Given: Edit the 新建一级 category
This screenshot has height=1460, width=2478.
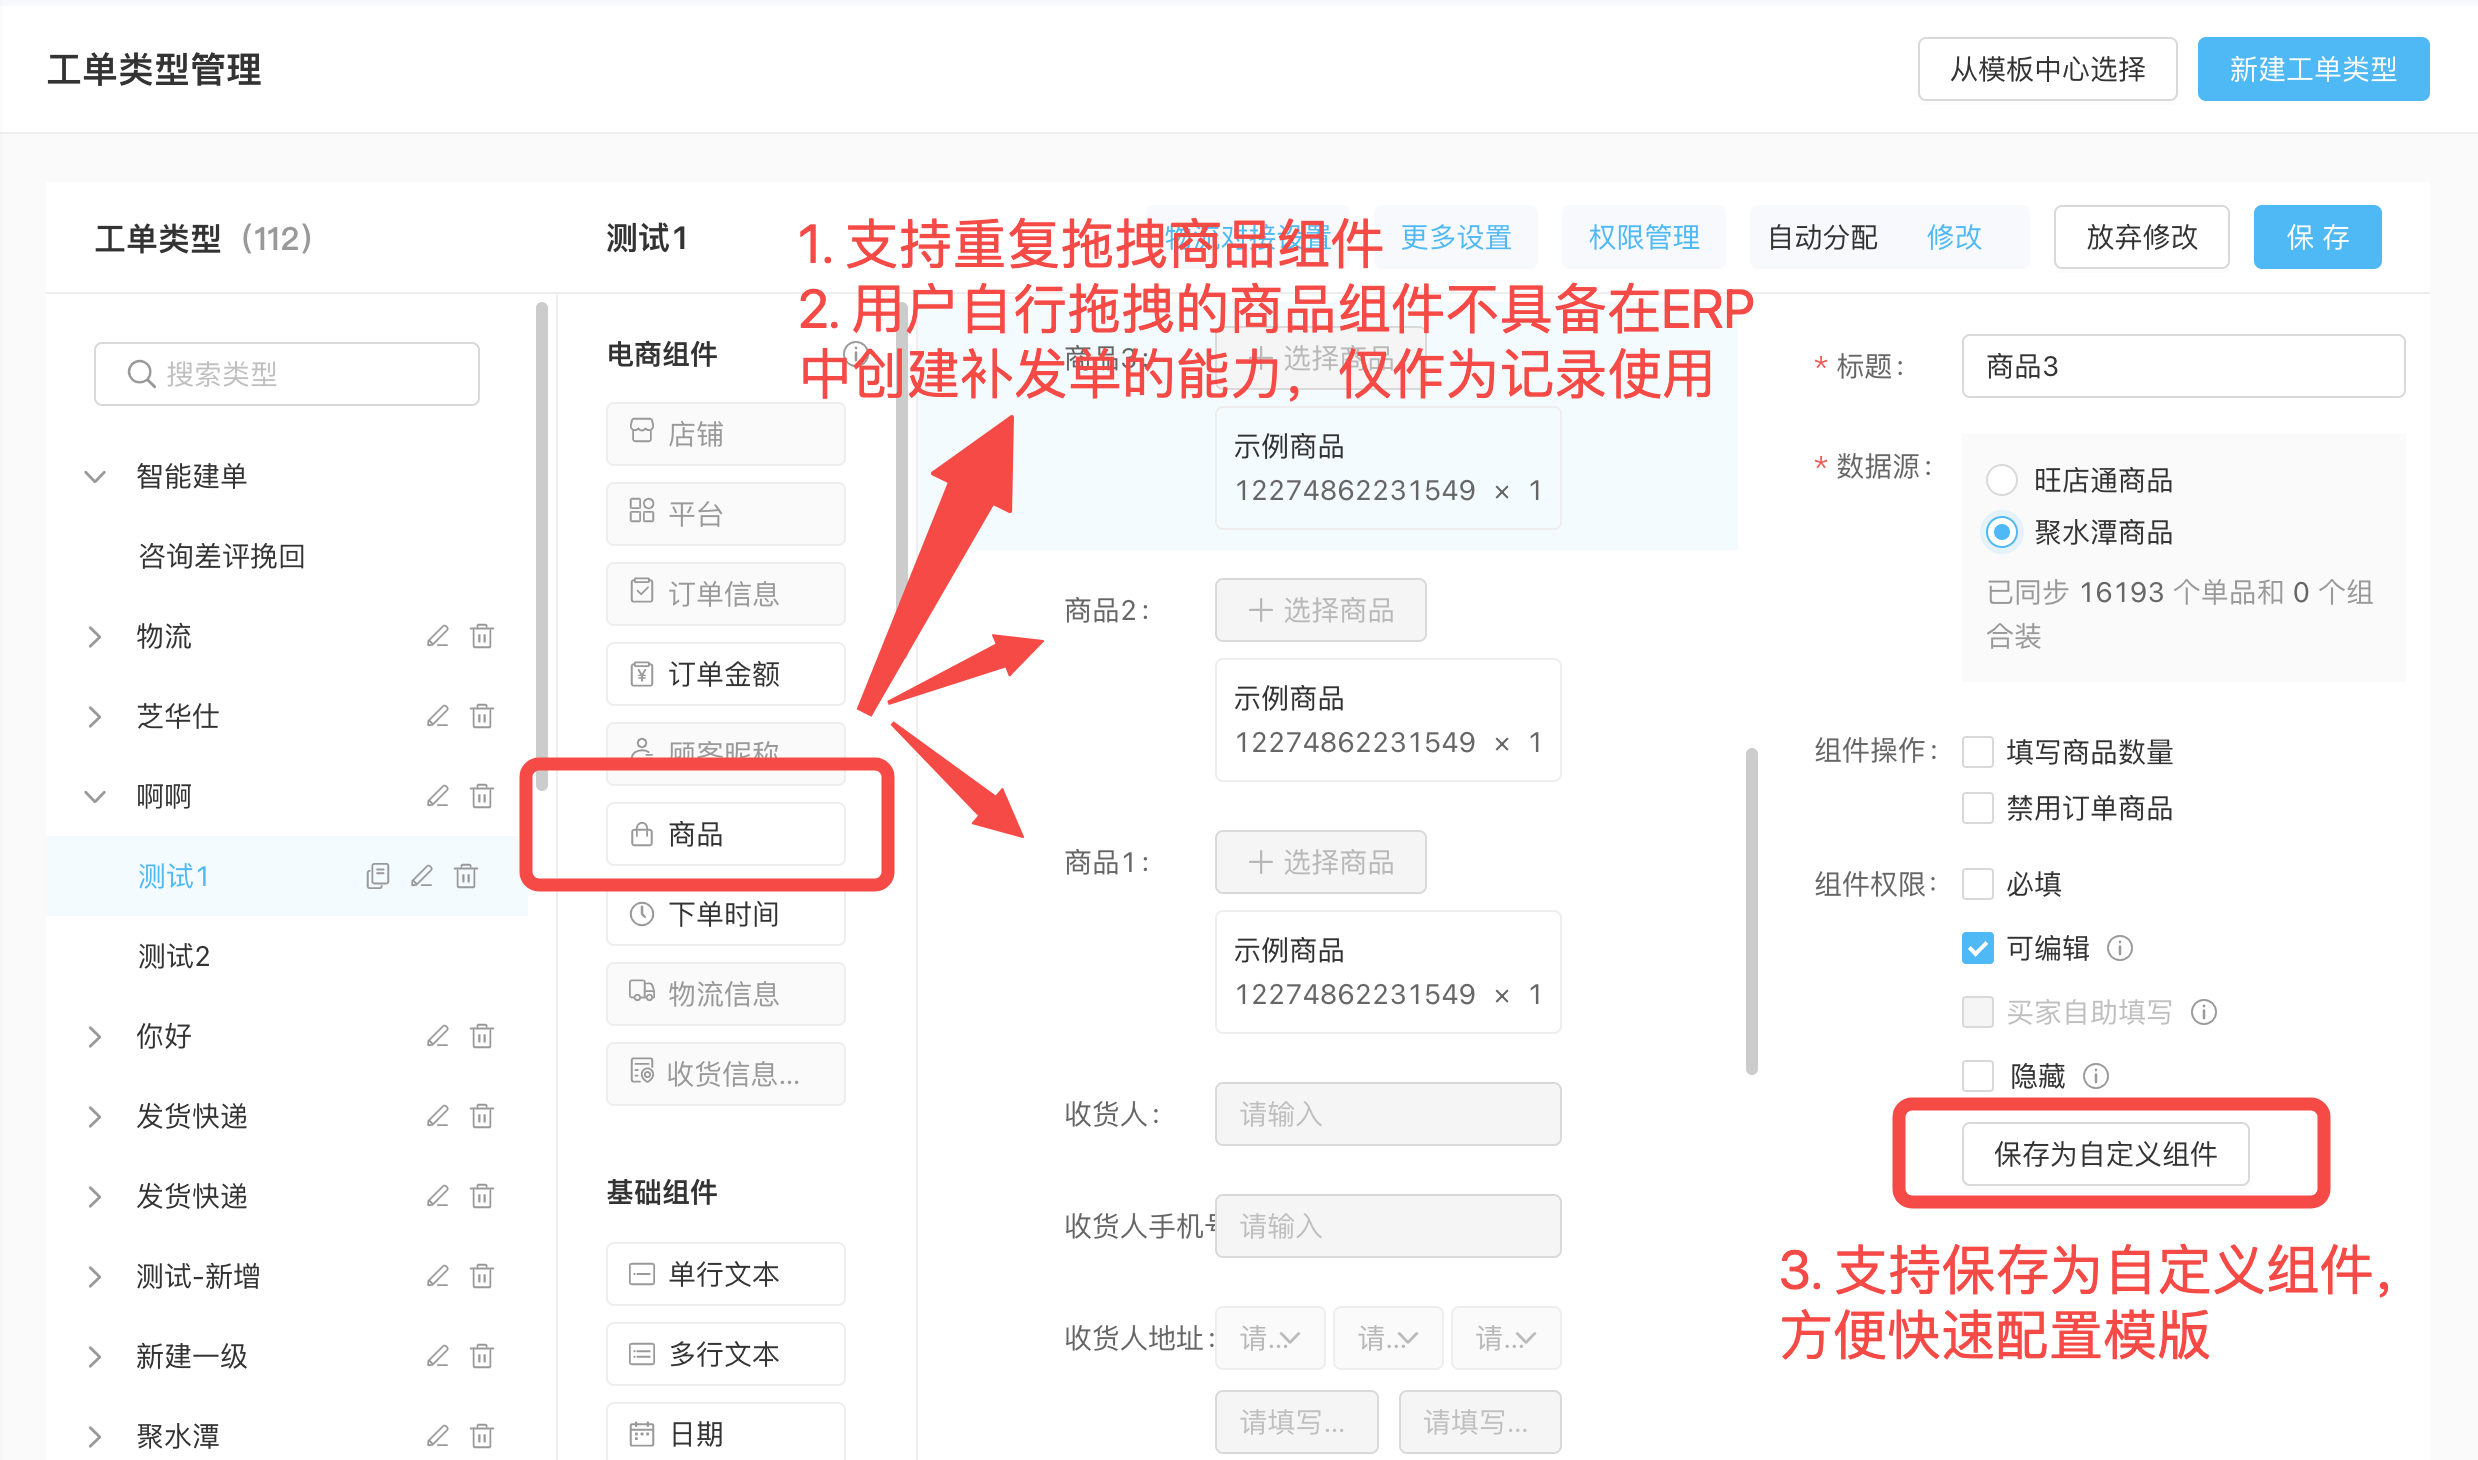Looking at the screenshot, I should click(x=437, y=1356).
